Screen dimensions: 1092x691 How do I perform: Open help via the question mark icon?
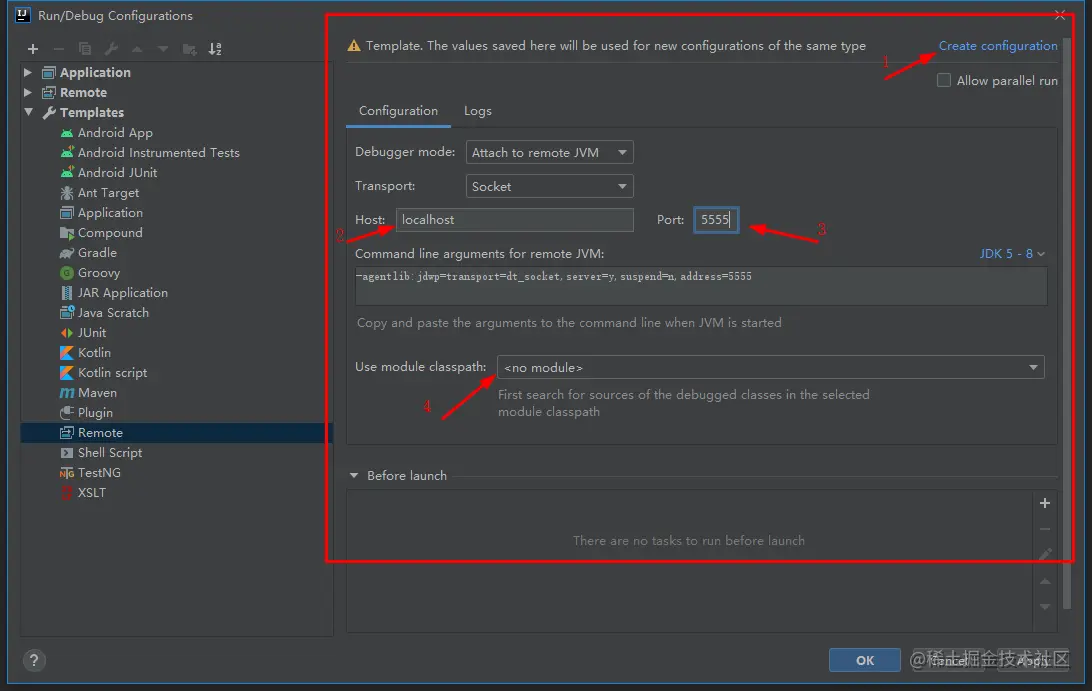point(34,660)
